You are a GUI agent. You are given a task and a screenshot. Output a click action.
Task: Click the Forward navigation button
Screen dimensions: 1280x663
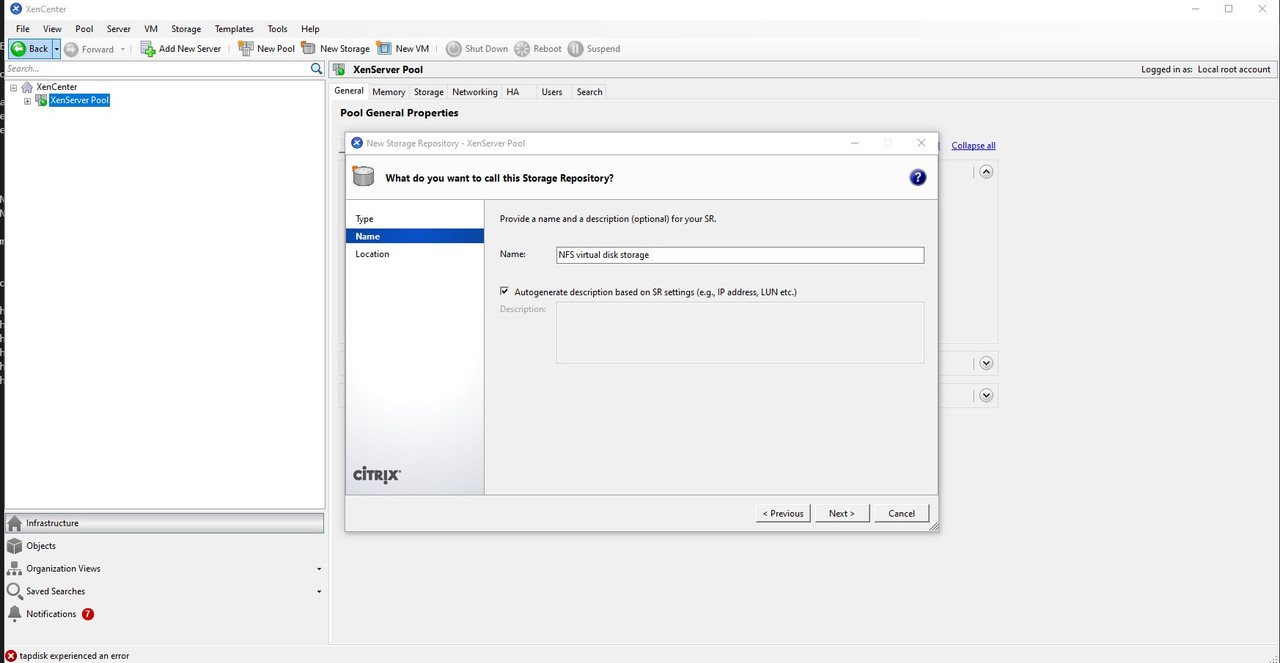point(89,48)
